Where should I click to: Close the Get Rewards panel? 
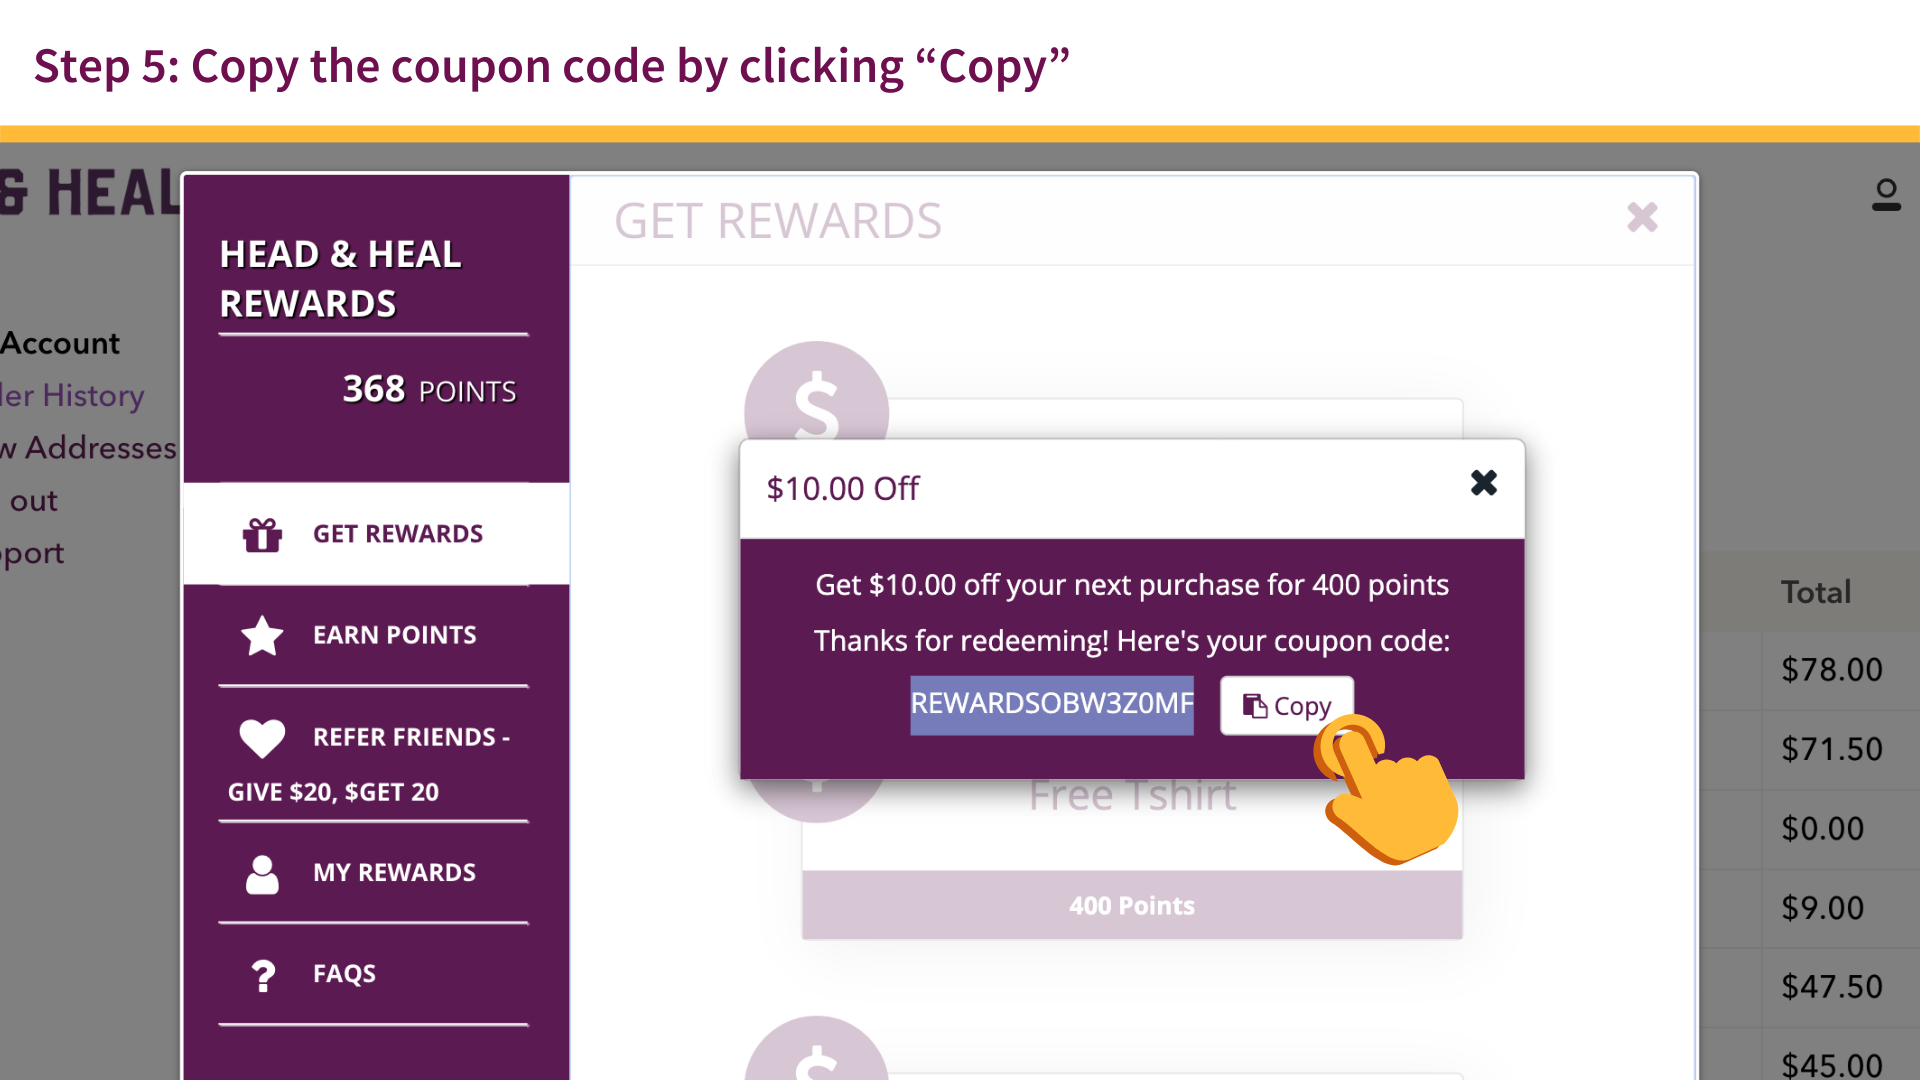(x=1642, y=218)
